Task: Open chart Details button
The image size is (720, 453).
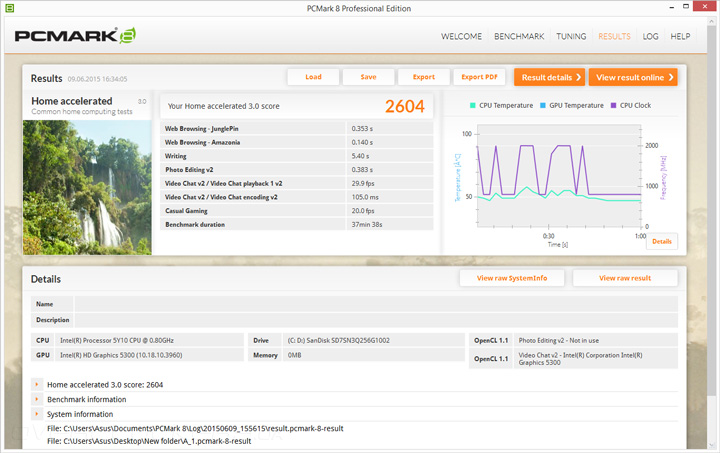Action: (662, 241)
